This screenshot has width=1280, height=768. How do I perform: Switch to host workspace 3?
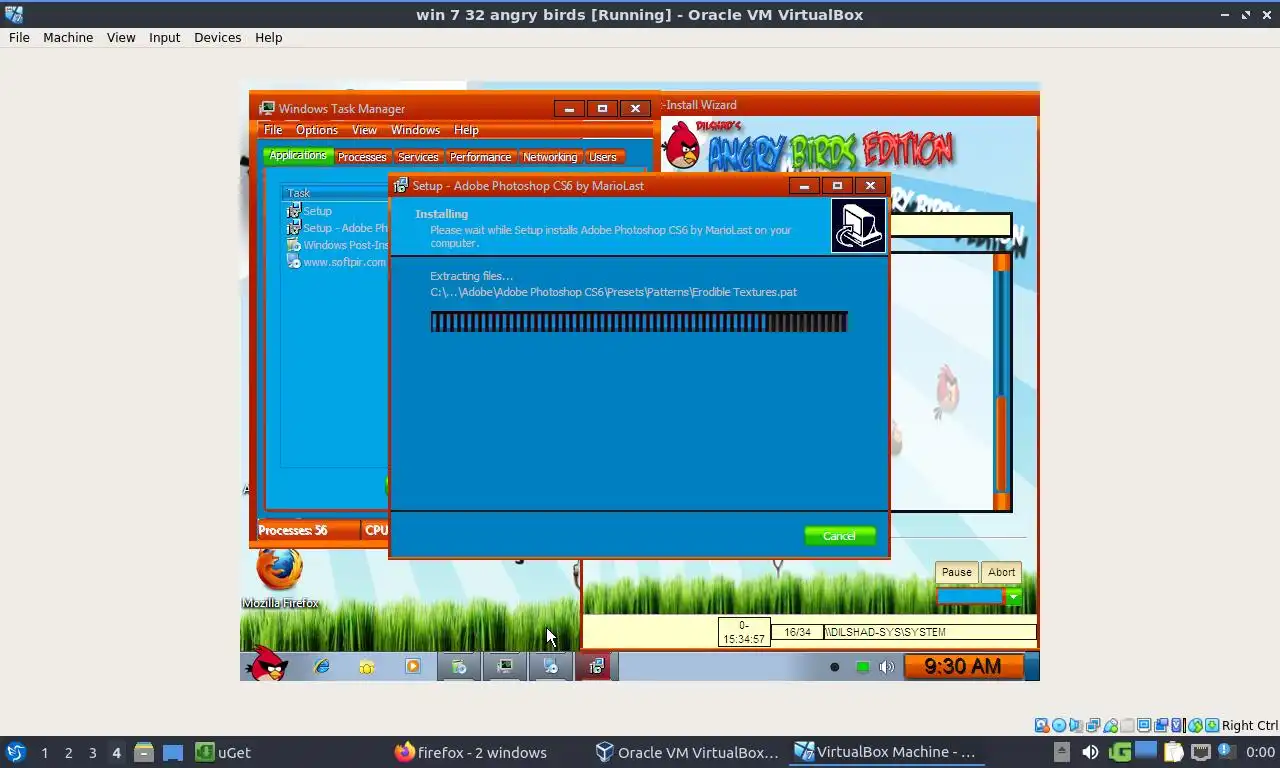92,752
